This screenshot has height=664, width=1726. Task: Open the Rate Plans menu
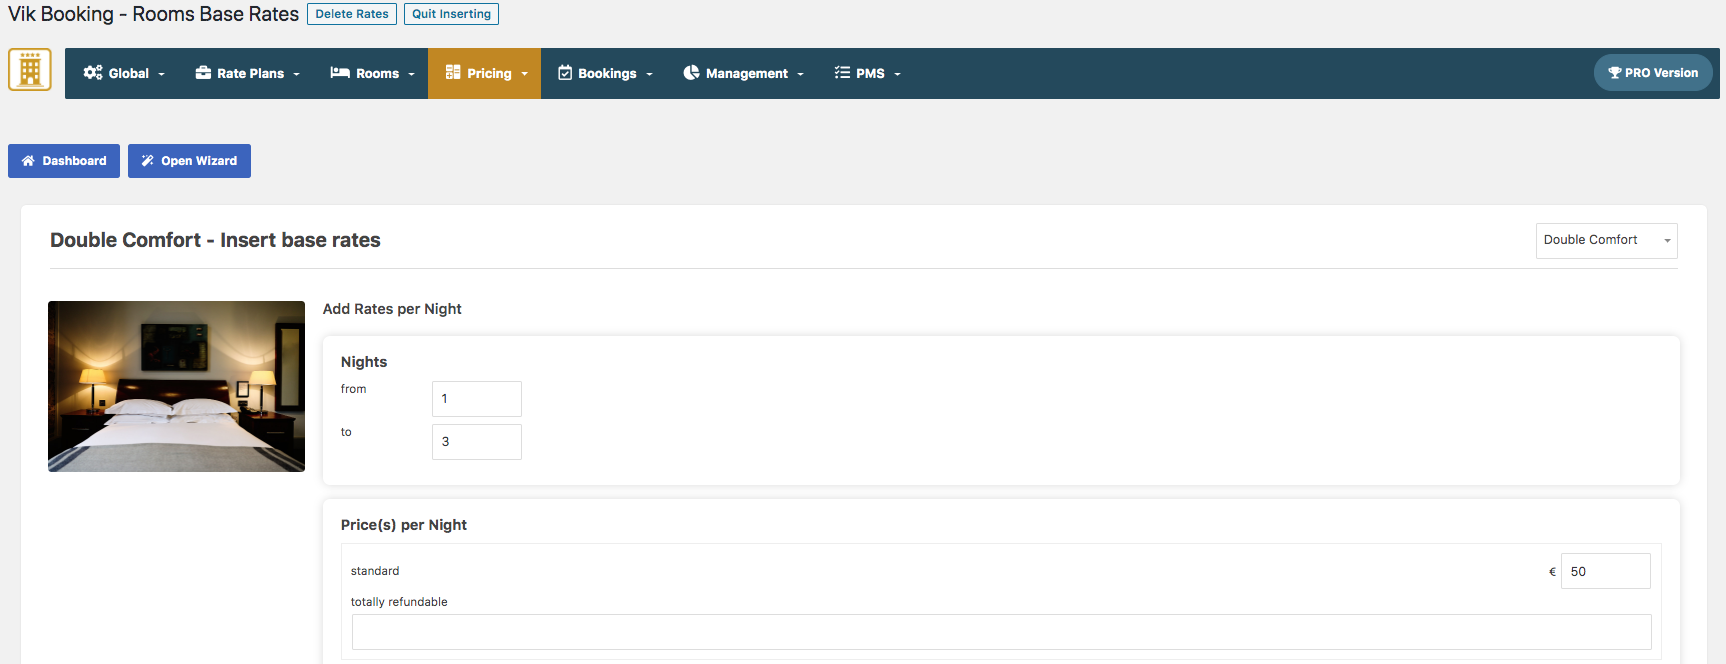click(247, 73)
